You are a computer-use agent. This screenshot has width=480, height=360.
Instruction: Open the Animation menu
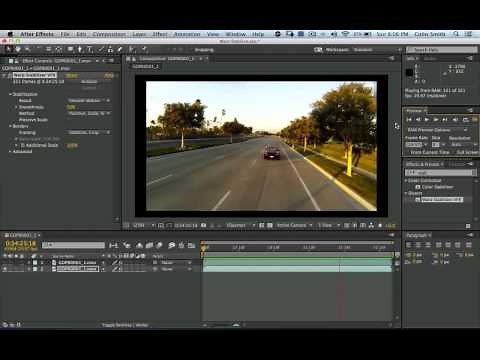187,34
